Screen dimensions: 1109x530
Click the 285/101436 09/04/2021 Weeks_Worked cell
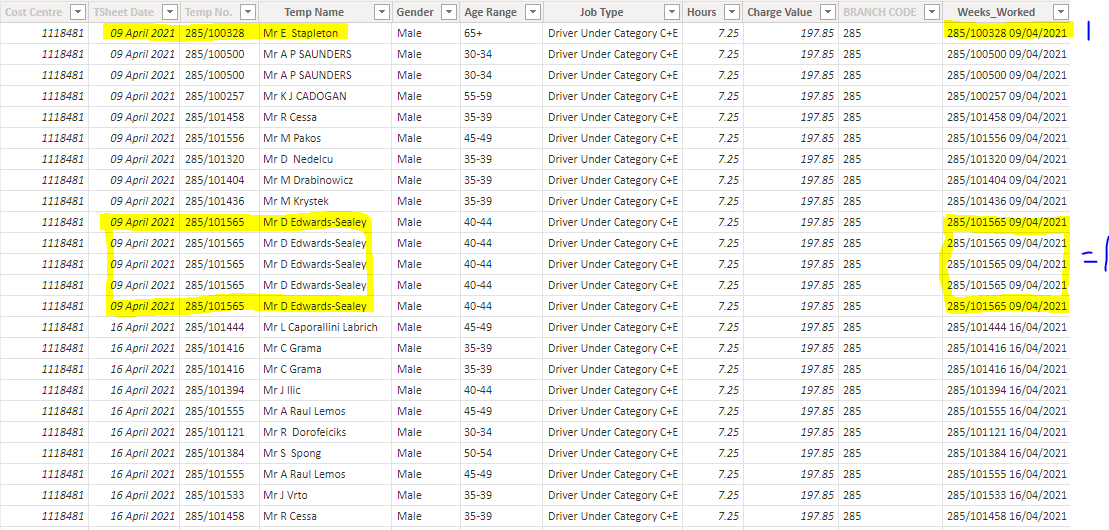tap(1007, 202)
